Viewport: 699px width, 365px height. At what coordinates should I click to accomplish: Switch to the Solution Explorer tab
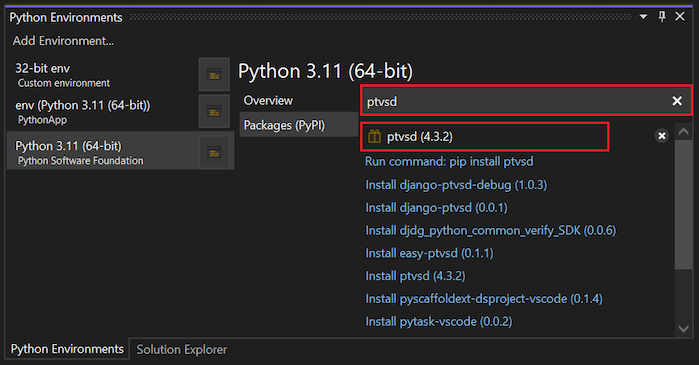click(x=181, y=349)
